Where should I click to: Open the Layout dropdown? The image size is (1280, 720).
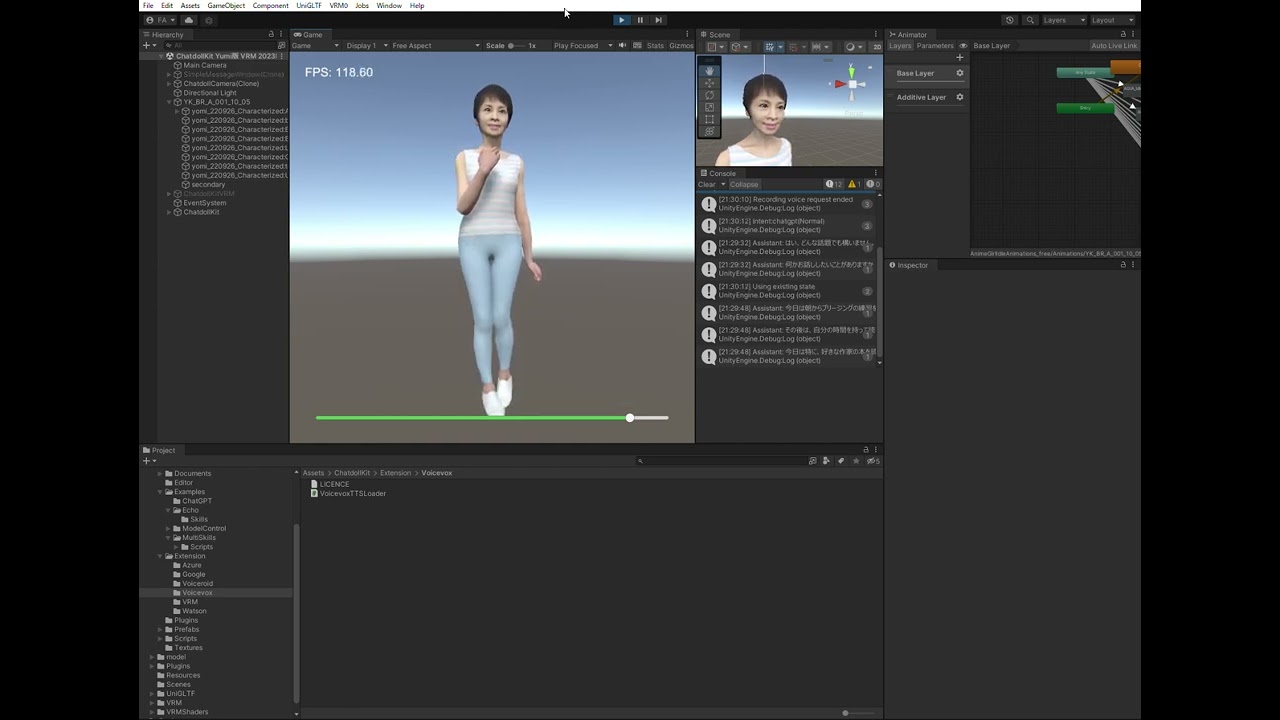pos(1112,20)
